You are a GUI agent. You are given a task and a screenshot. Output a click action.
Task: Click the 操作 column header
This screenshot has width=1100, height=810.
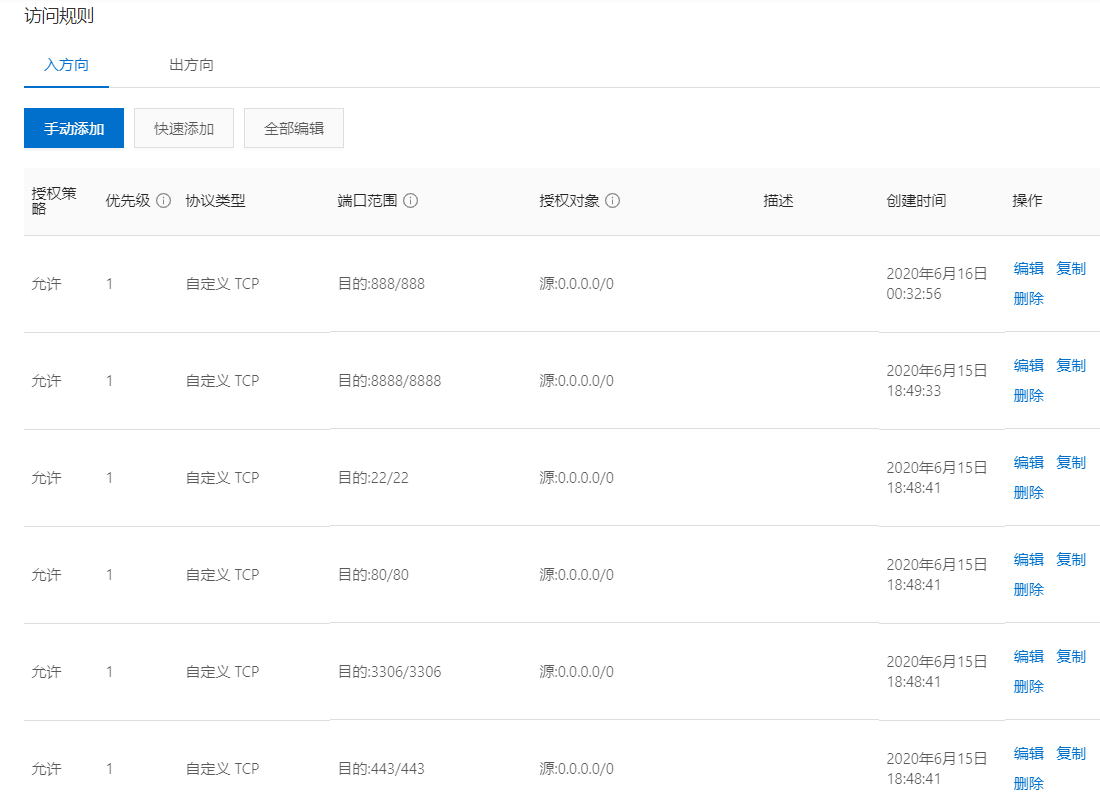[1027, 201]
